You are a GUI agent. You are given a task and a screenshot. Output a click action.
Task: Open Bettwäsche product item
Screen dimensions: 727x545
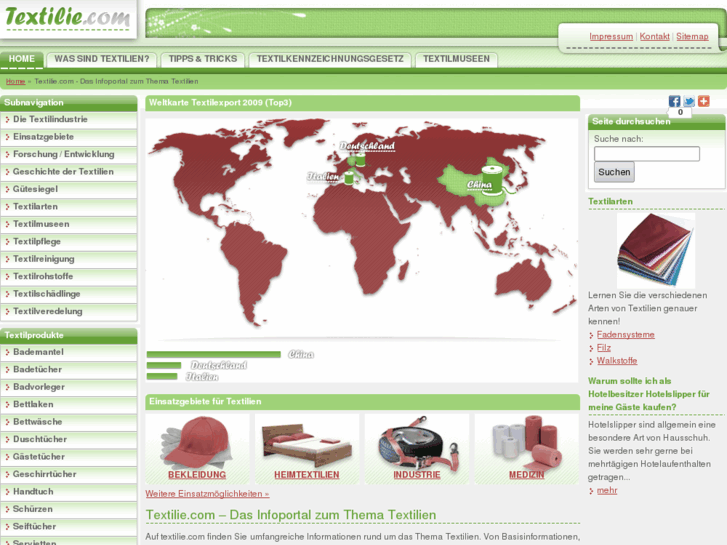pos(69,422)
